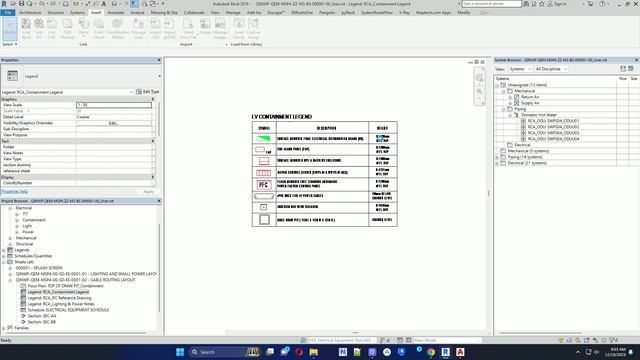Expand the Legends node in Project Browser
This screenshot has width=640, height=360.
tap(4, 250)
